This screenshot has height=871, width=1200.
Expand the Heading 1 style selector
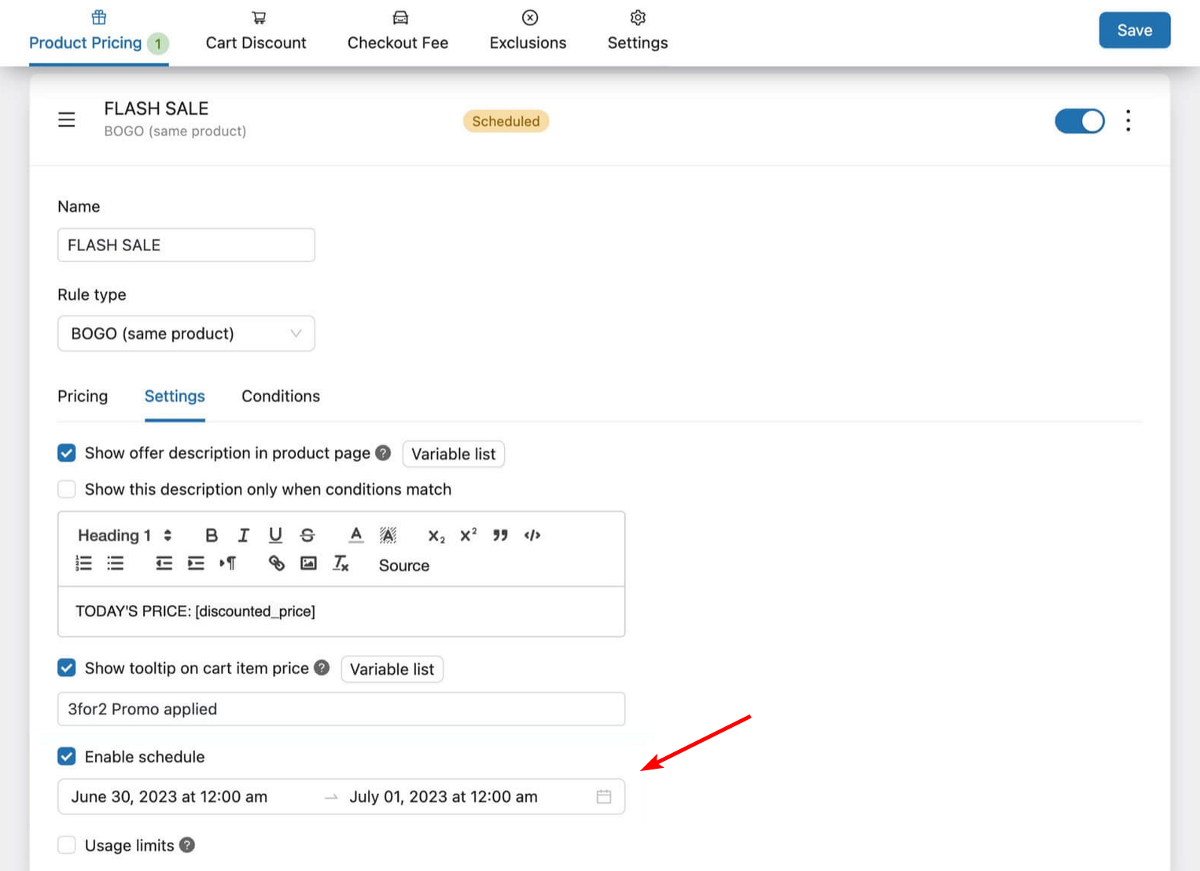coord(125,535)
